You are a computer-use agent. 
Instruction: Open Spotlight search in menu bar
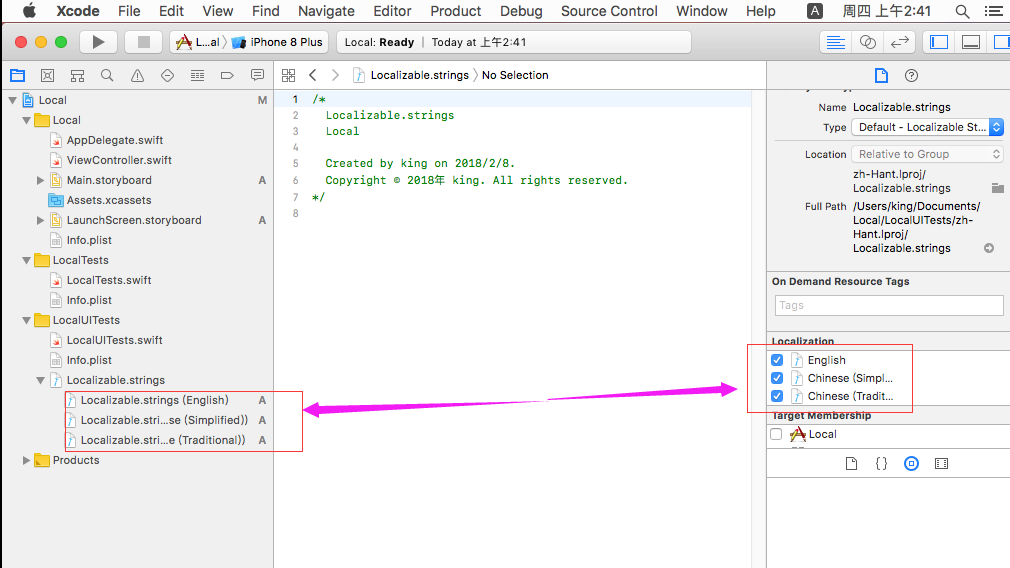click(962, 11)
